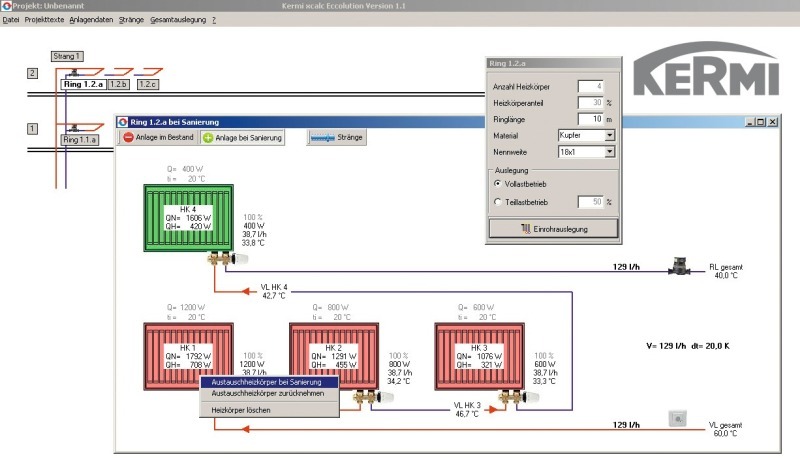Click the VL HK 3 temperature label

click(x=467, y=409)
